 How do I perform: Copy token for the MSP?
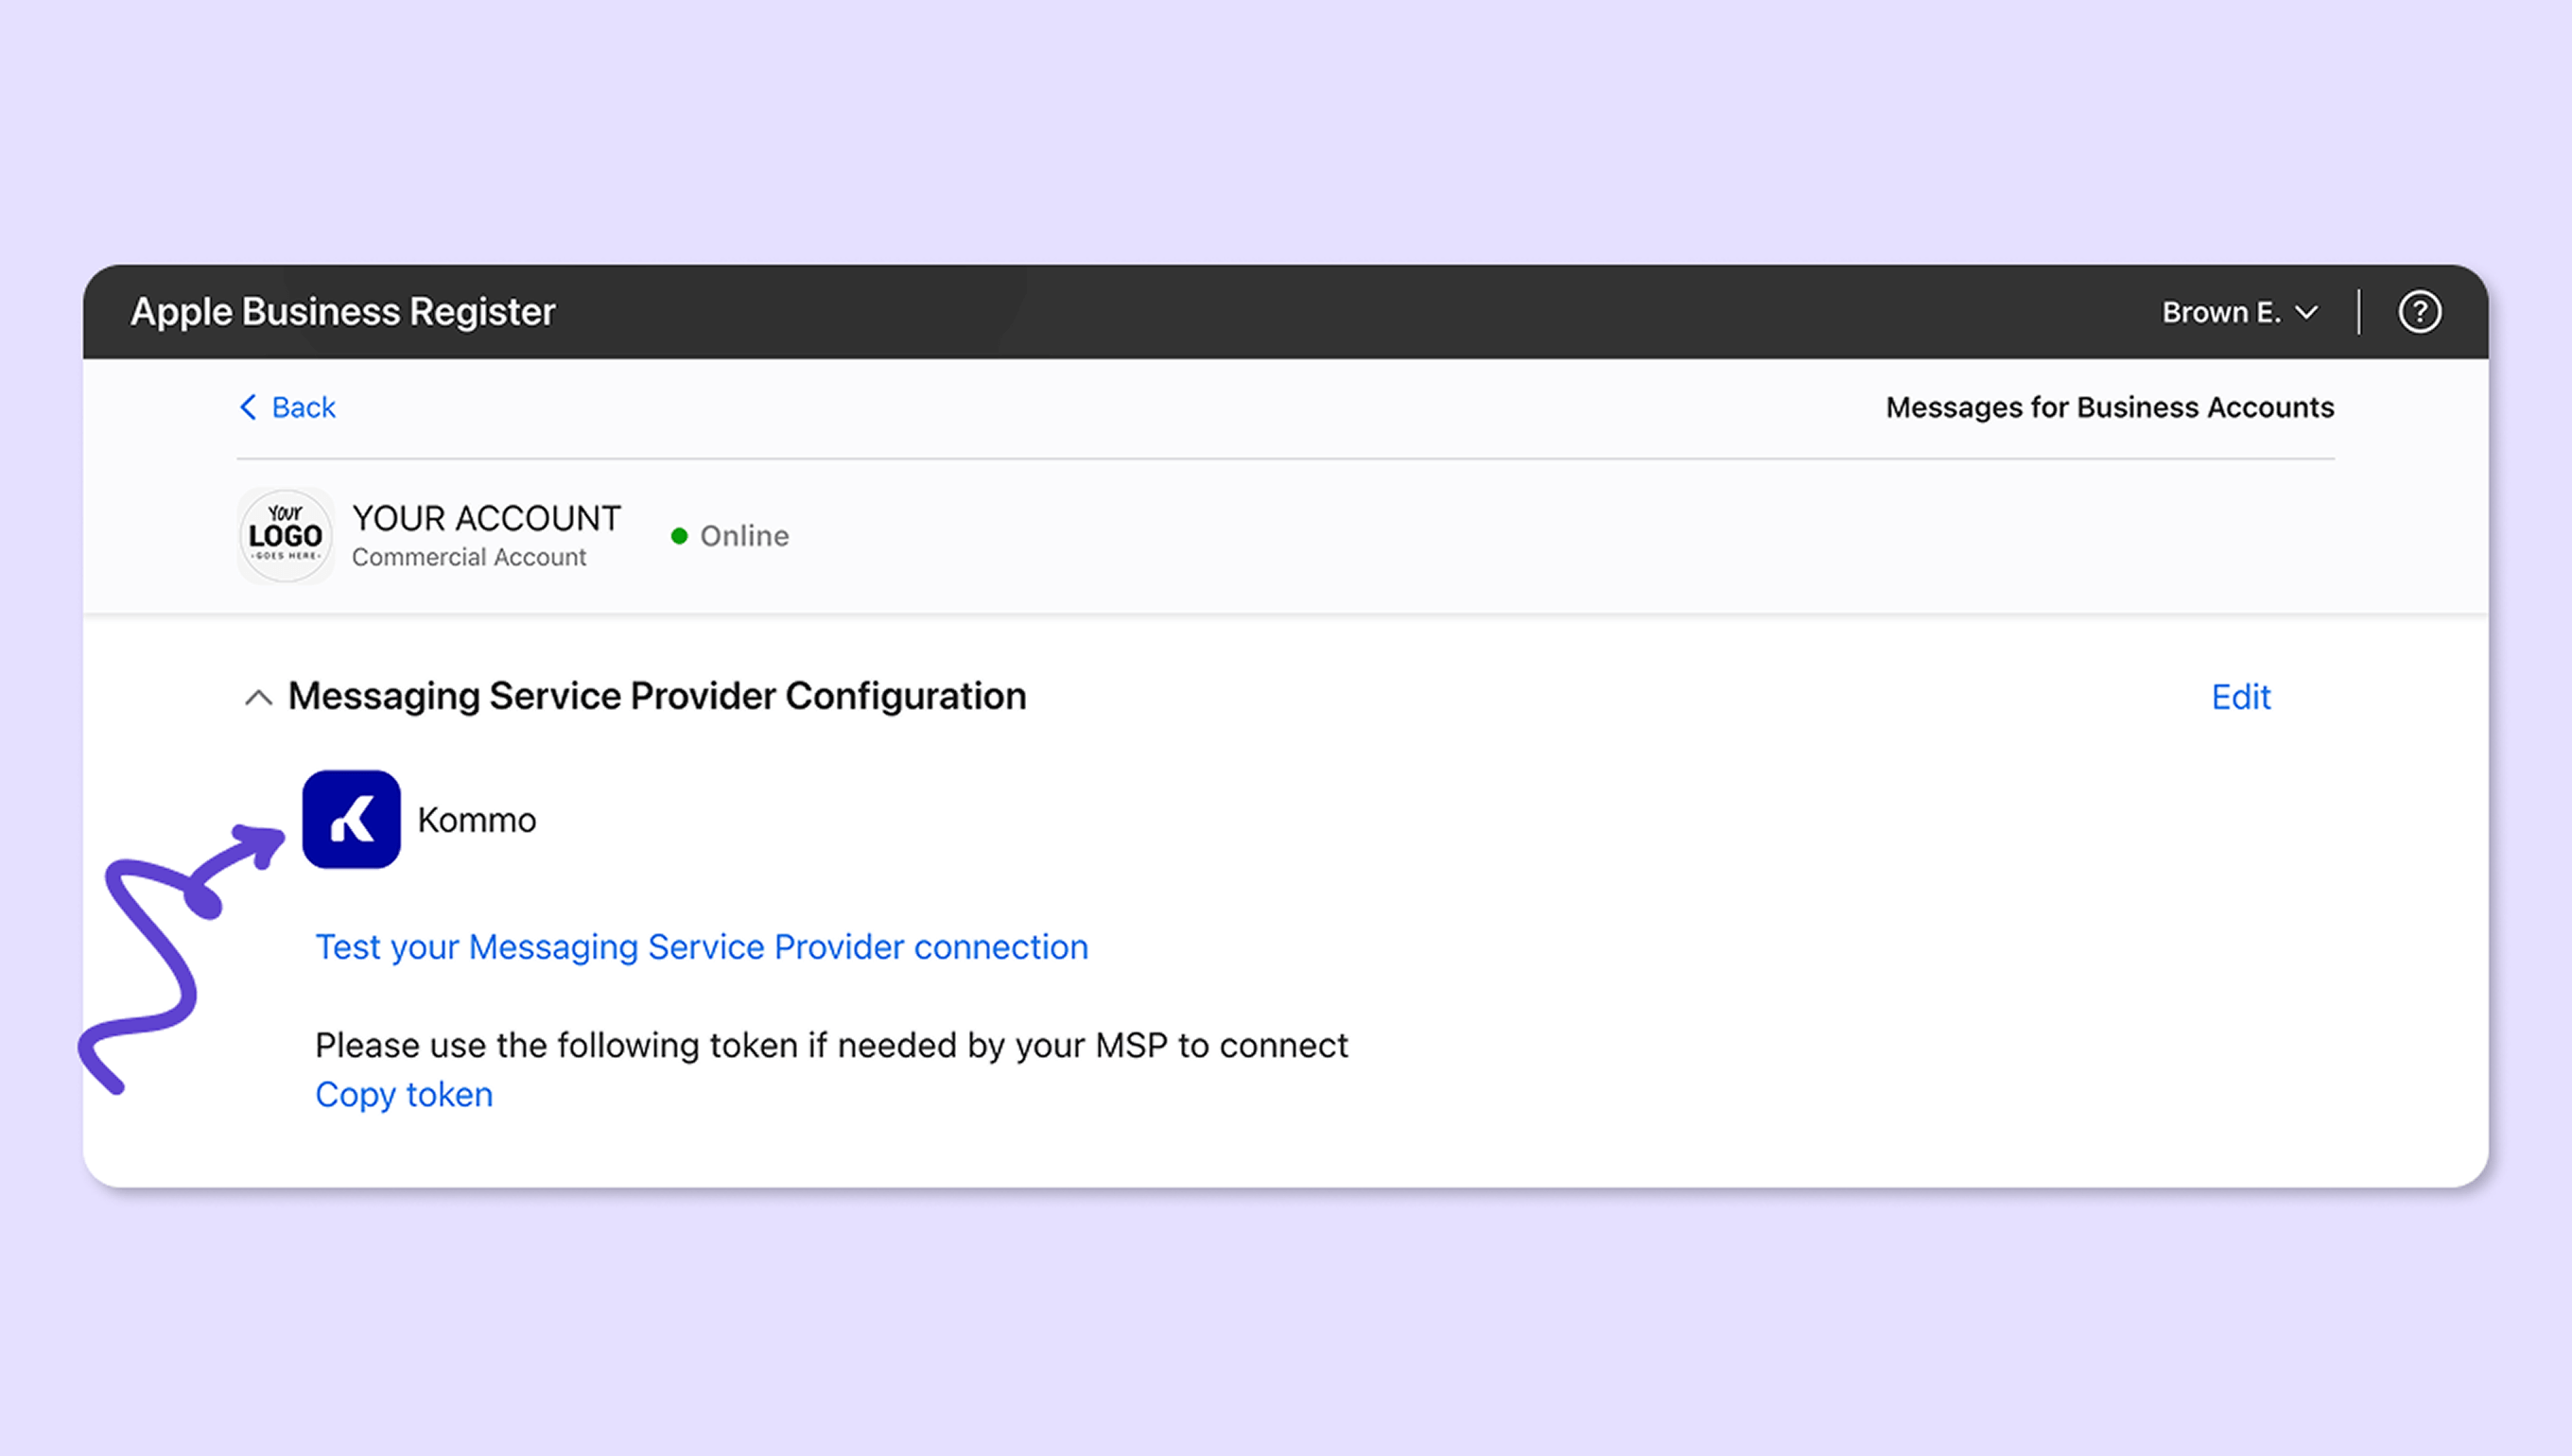pyautogui.click(x=404, y=1094)
